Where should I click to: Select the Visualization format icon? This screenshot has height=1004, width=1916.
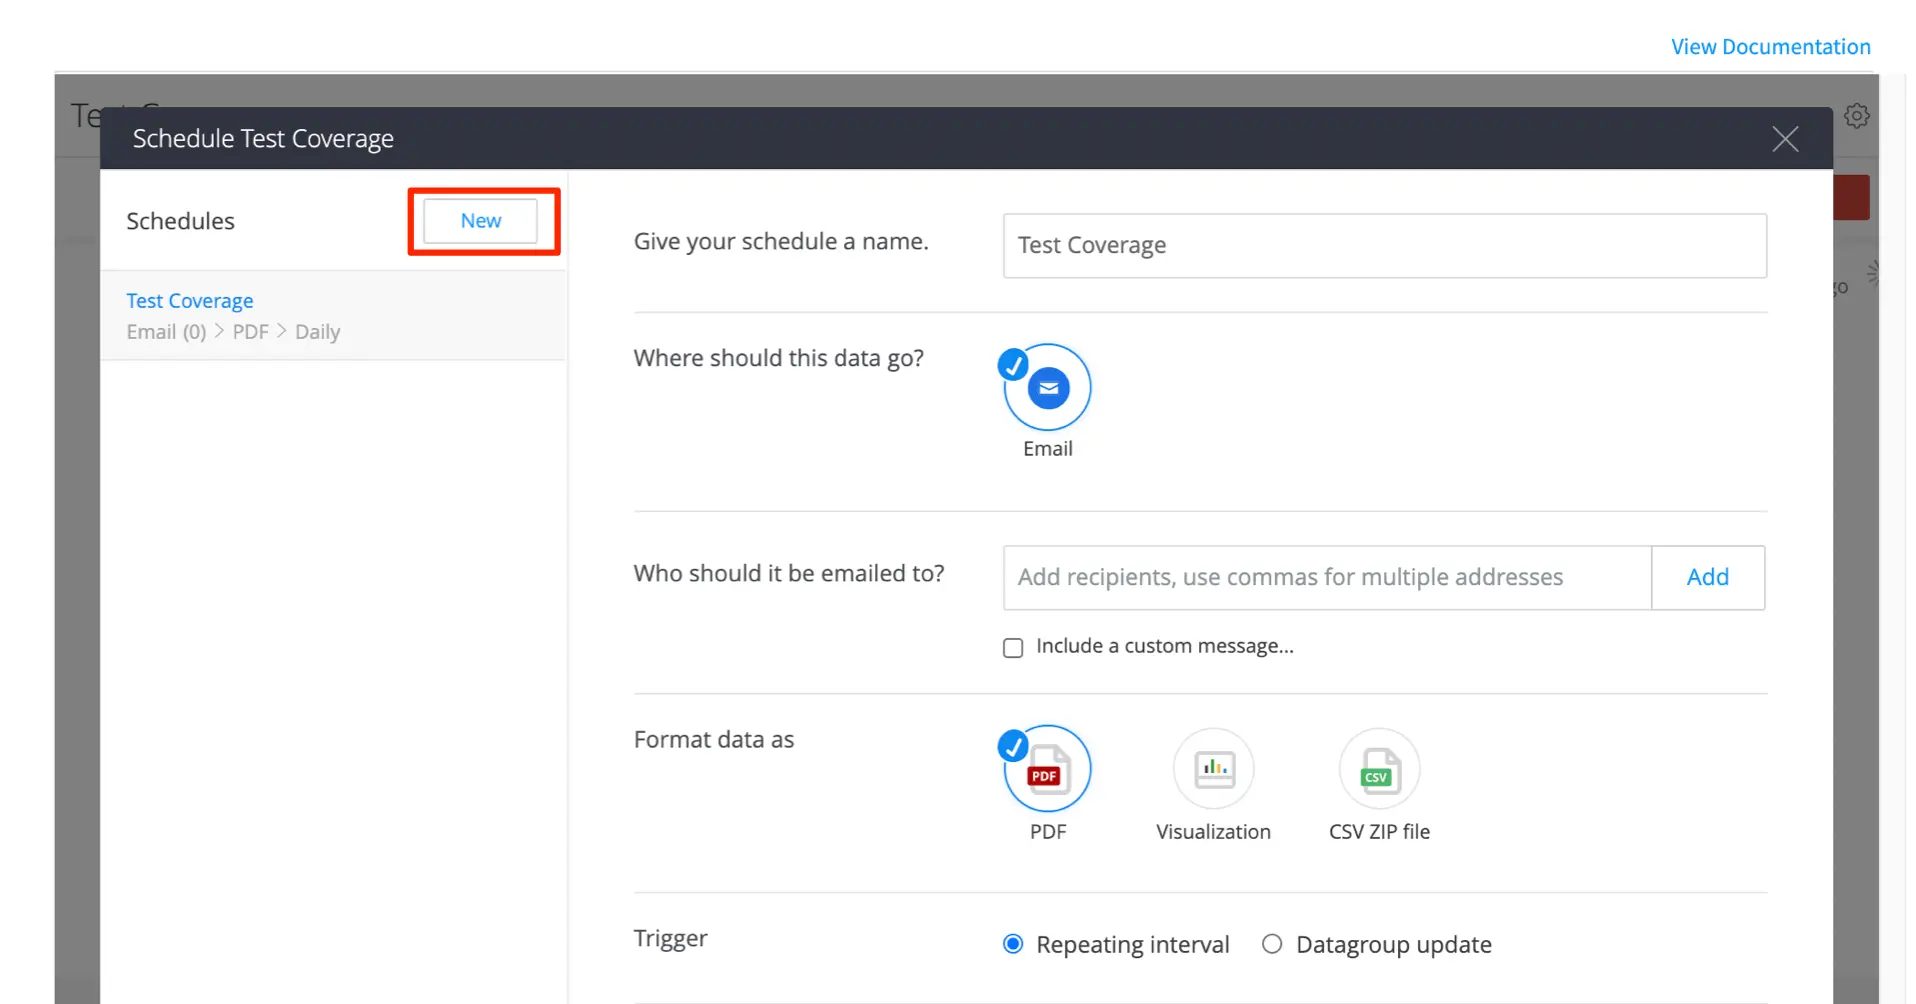click(x=1213, y=769)
